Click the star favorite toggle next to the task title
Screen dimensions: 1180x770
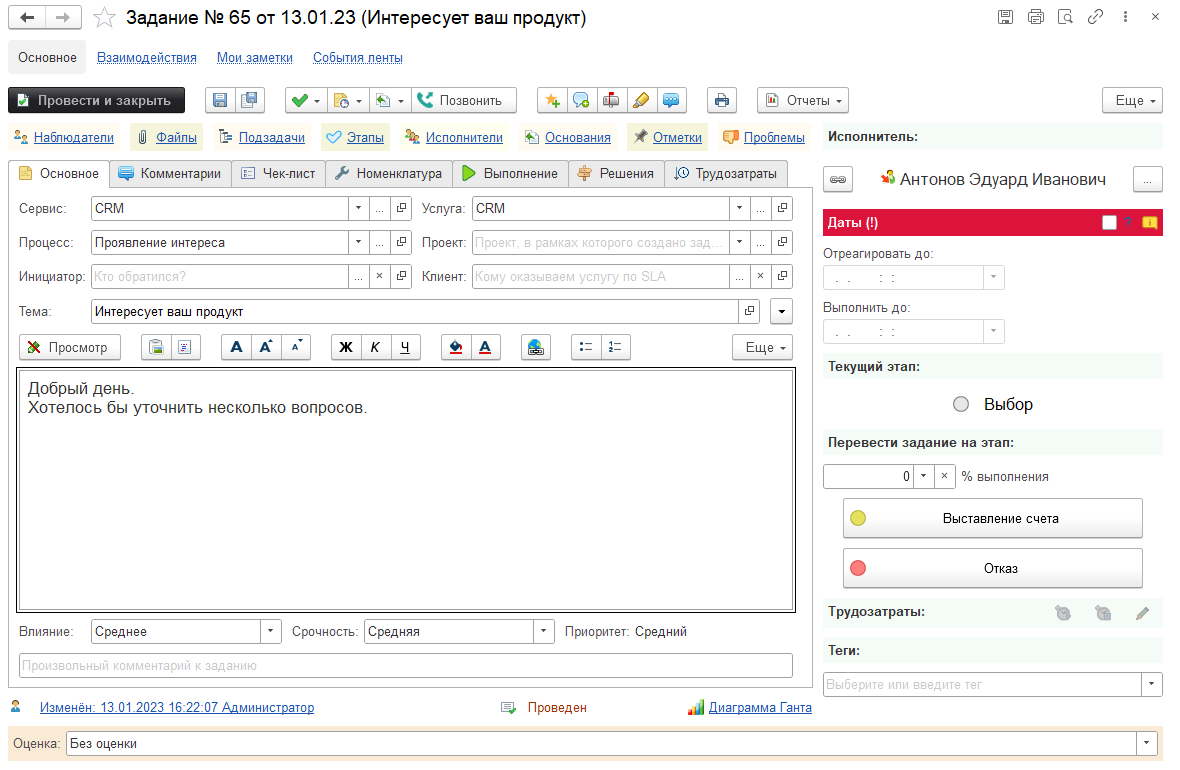[x=104, y=16]
